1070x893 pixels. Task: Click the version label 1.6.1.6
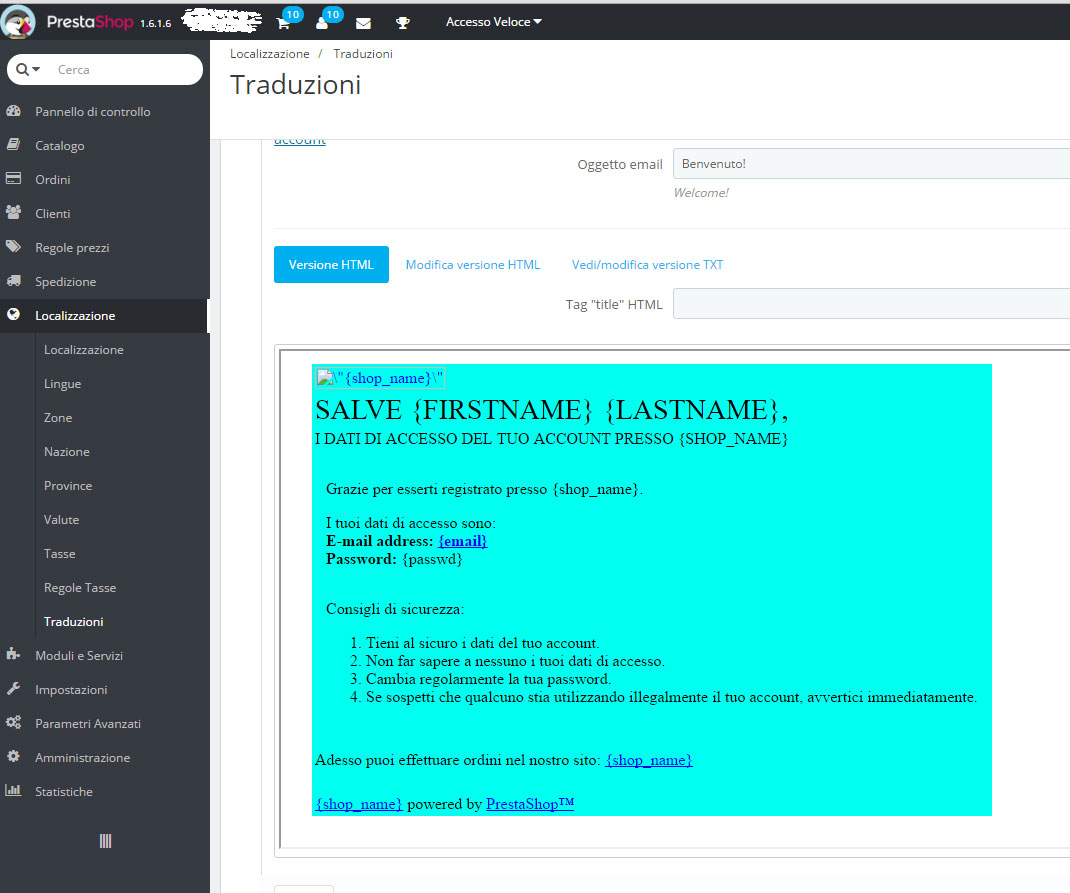(x=156, y=24)
